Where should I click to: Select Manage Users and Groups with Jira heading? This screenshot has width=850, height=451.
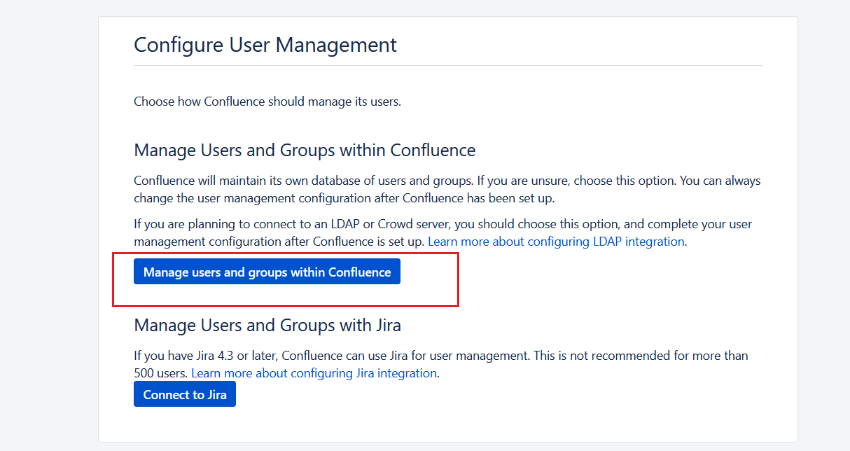(x=267, y=324)
